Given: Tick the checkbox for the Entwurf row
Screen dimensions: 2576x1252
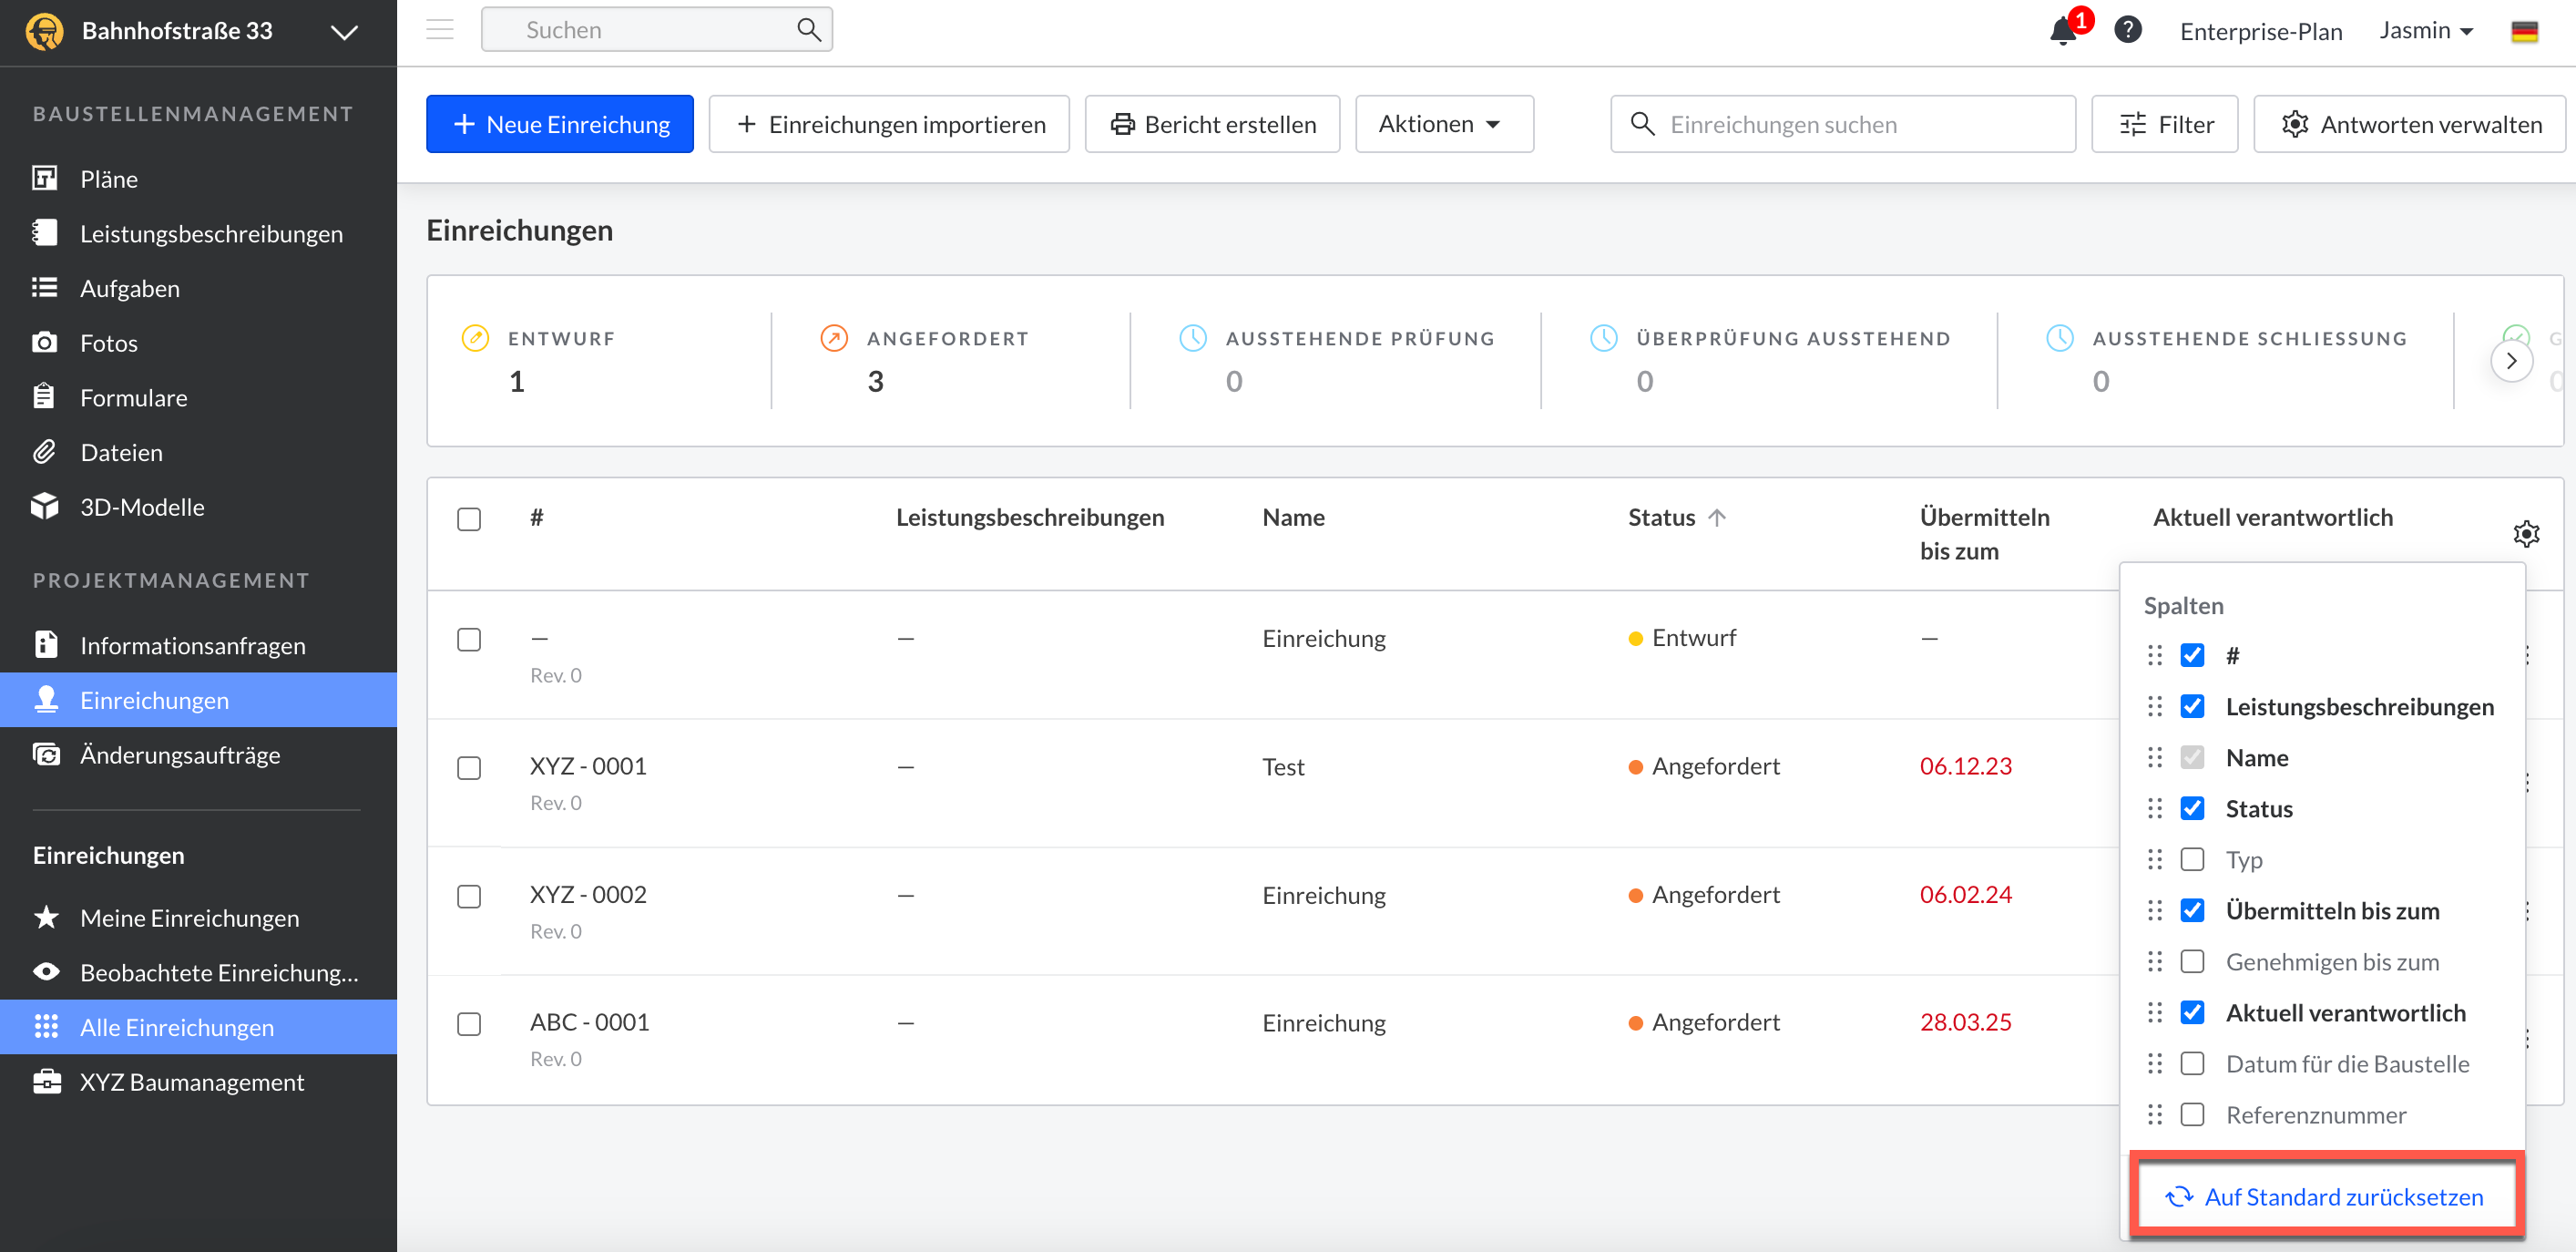Looking at the screenshot, I should [469, 640].
